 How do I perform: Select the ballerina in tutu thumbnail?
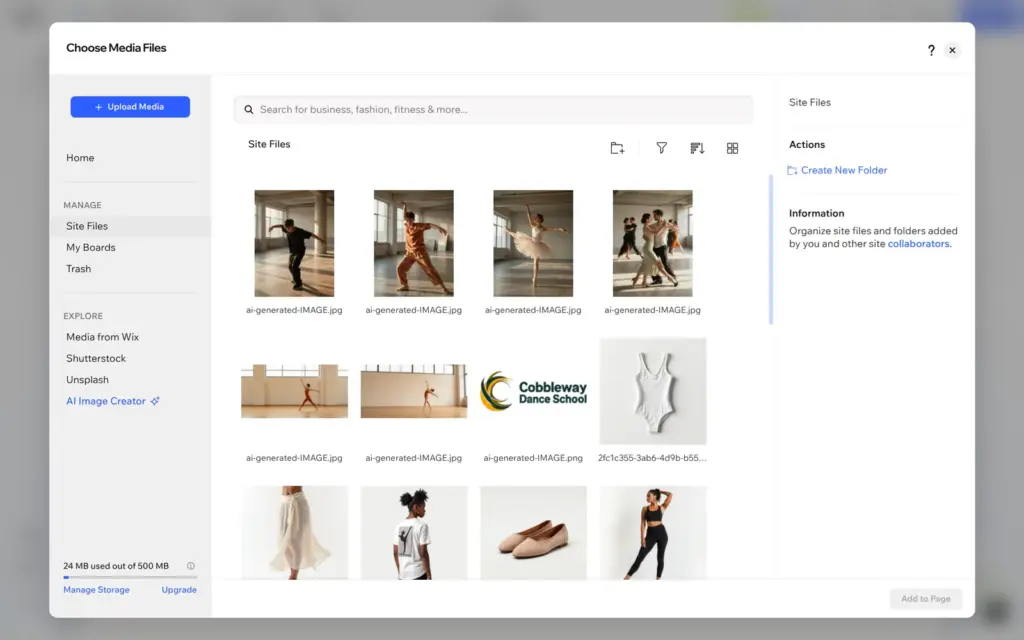point(533,244)
